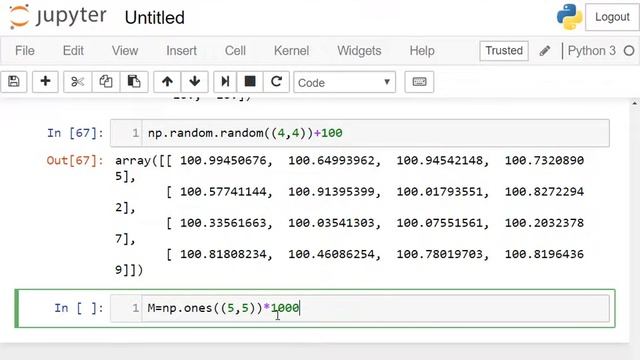
Task: Click output value 100.33561663
Action: click(x=223, y=223)
